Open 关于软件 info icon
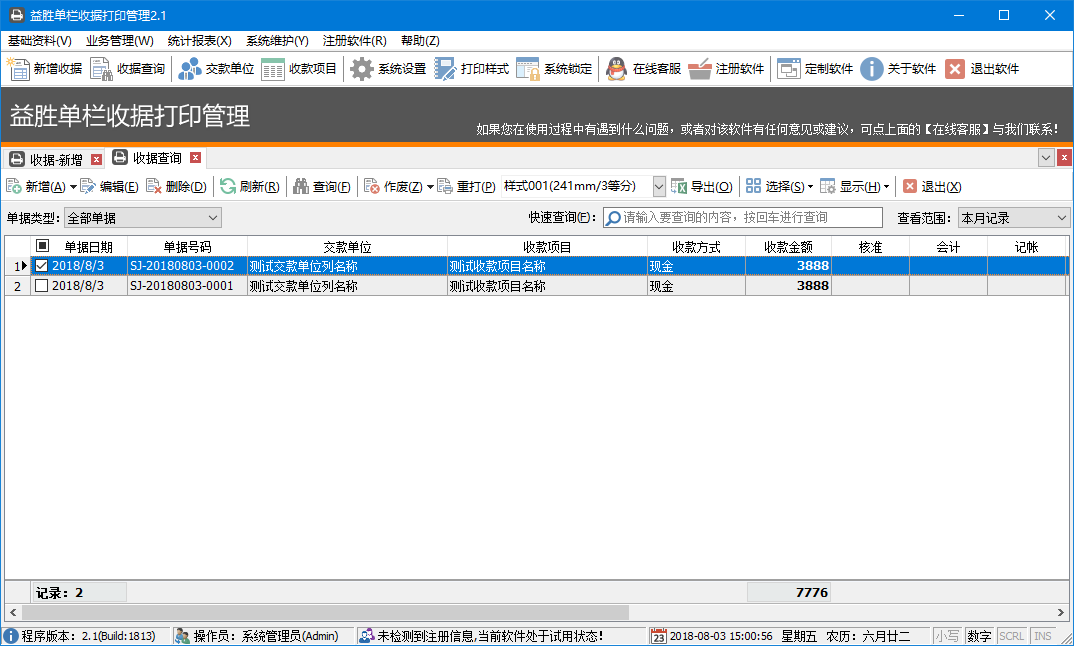 pos(871,69)
